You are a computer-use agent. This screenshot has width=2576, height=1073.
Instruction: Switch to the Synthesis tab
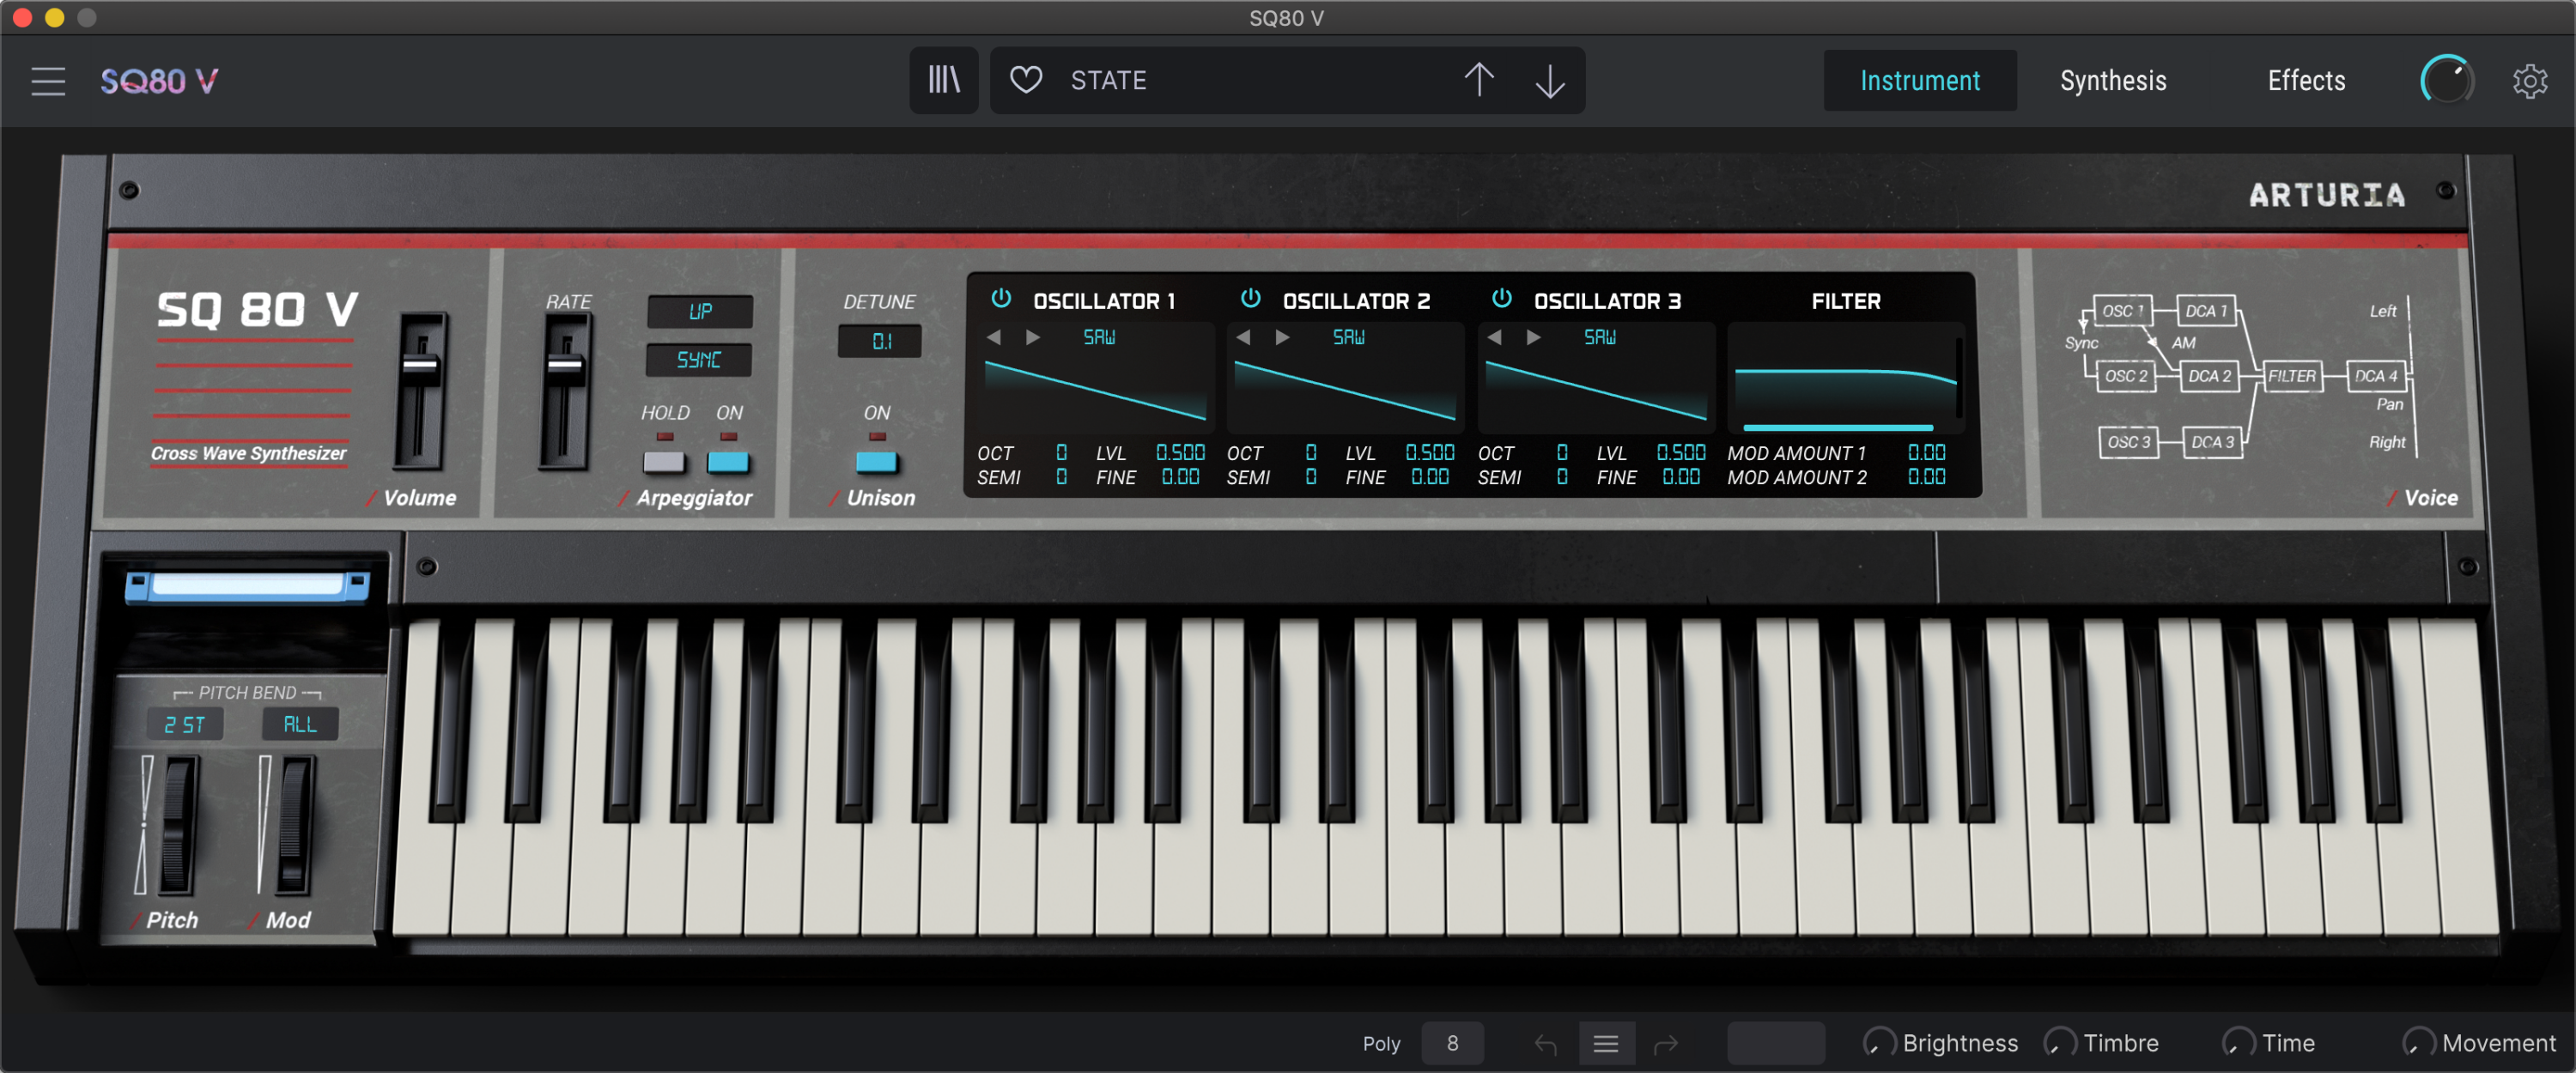coord(2112,80)
